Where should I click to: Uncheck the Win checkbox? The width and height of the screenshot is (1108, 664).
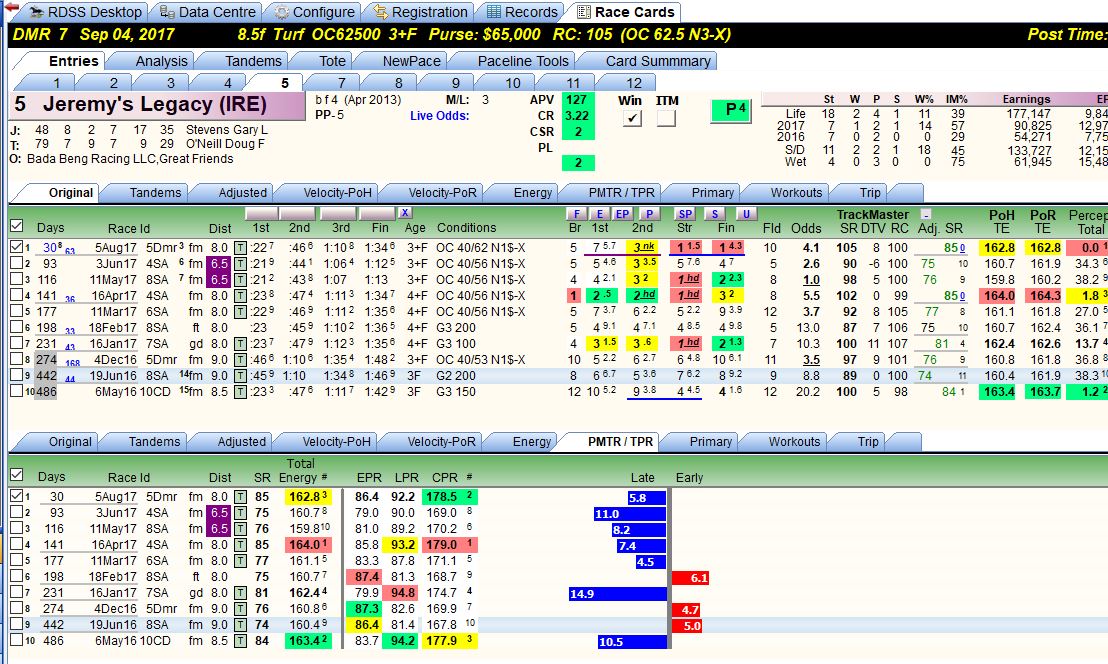click(x=632, y=118)
